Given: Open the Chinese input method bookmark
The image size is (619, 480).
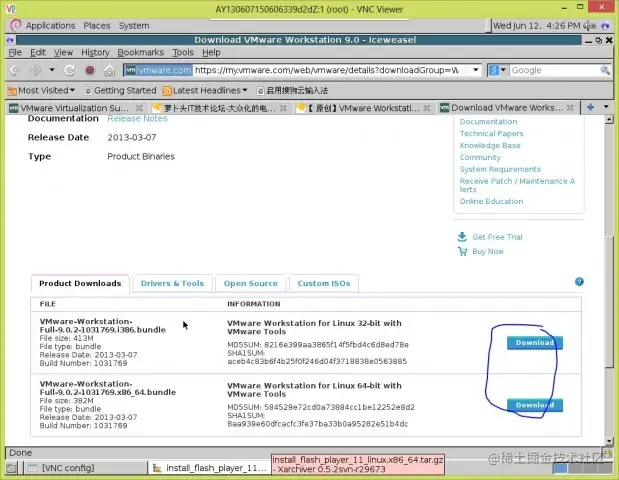Looking at the screenshot, I should (292, 90).
